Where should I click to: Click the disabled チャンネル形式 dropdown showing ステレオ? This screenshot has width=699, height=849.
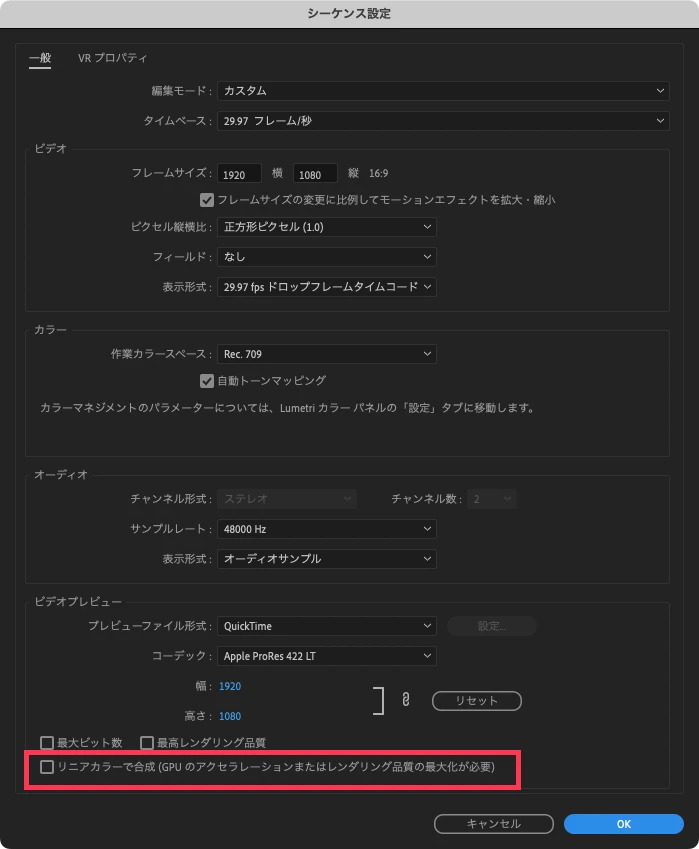pyautogui.click(x=287, y=499)
